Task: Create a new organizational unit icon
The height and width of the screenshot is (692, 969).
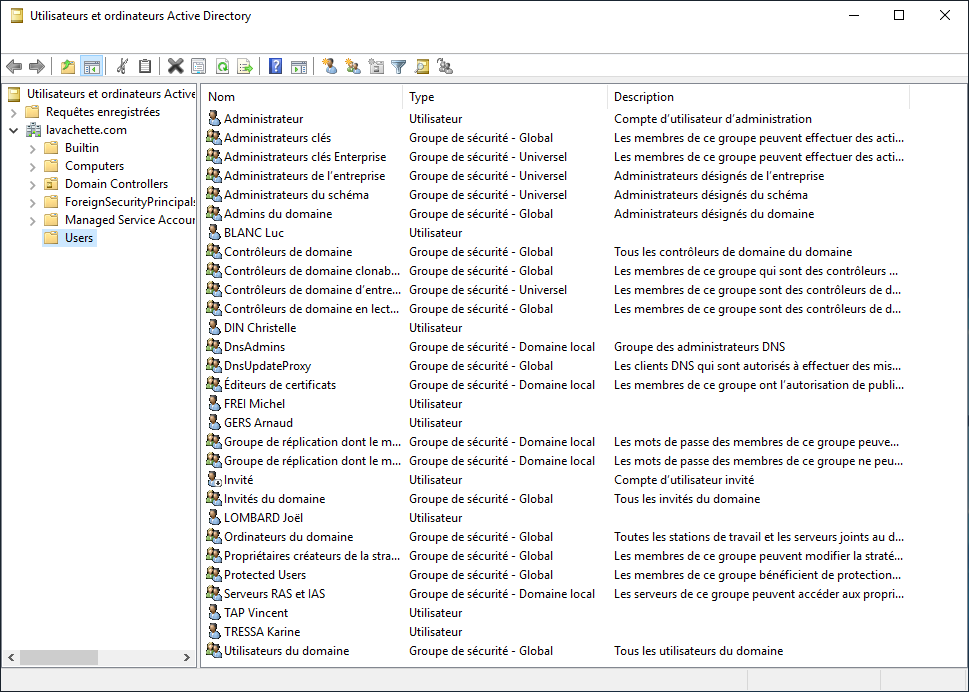Action: click(376, 66)
